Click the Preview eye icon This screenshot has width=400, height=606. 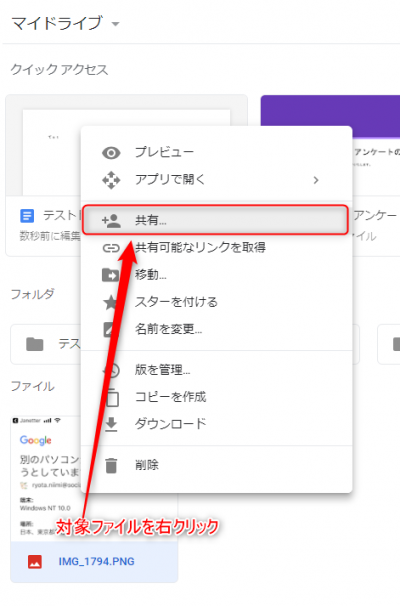point(111,153)
